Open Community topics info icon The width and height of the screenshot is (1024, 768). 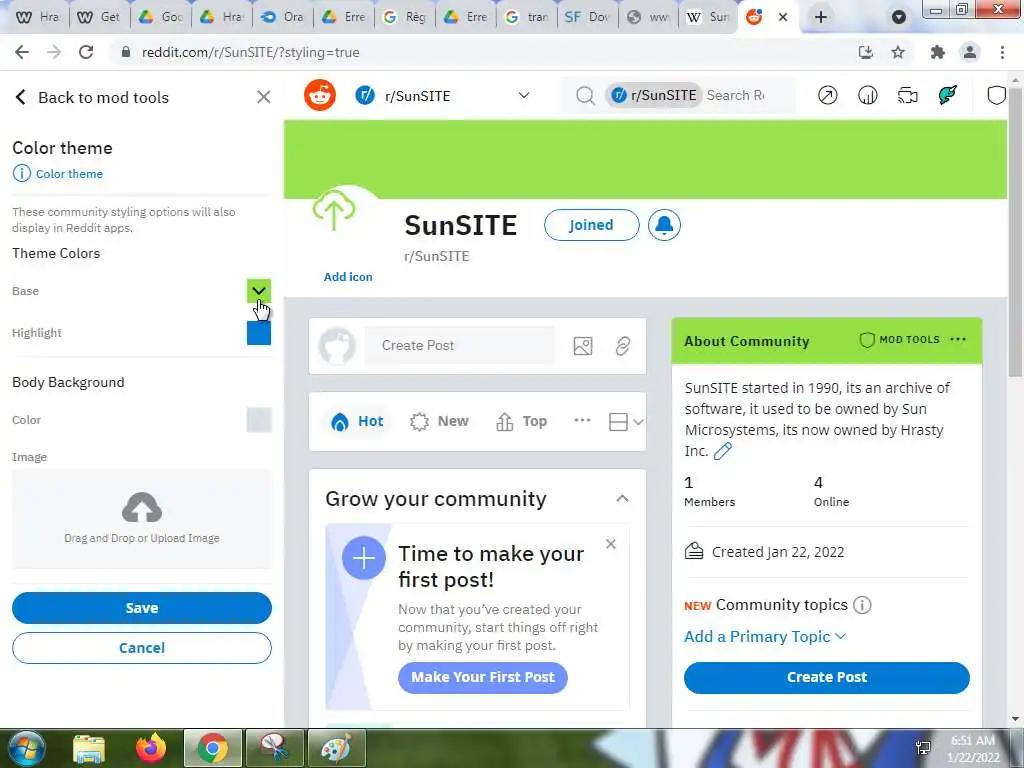(x=862, y=605)
